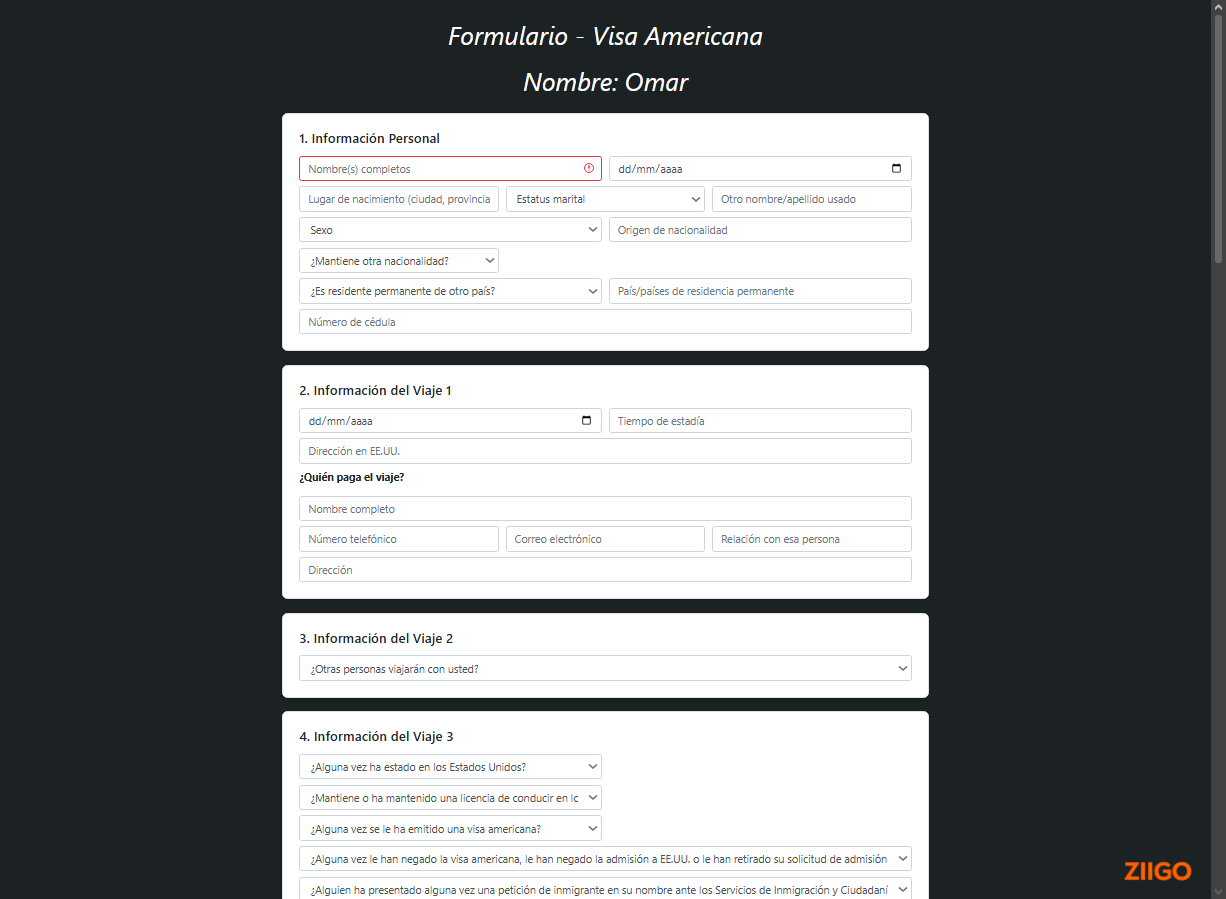Click the ZIIGO logo
This screenshot has width=1226, height=899.
point(1157,871)
